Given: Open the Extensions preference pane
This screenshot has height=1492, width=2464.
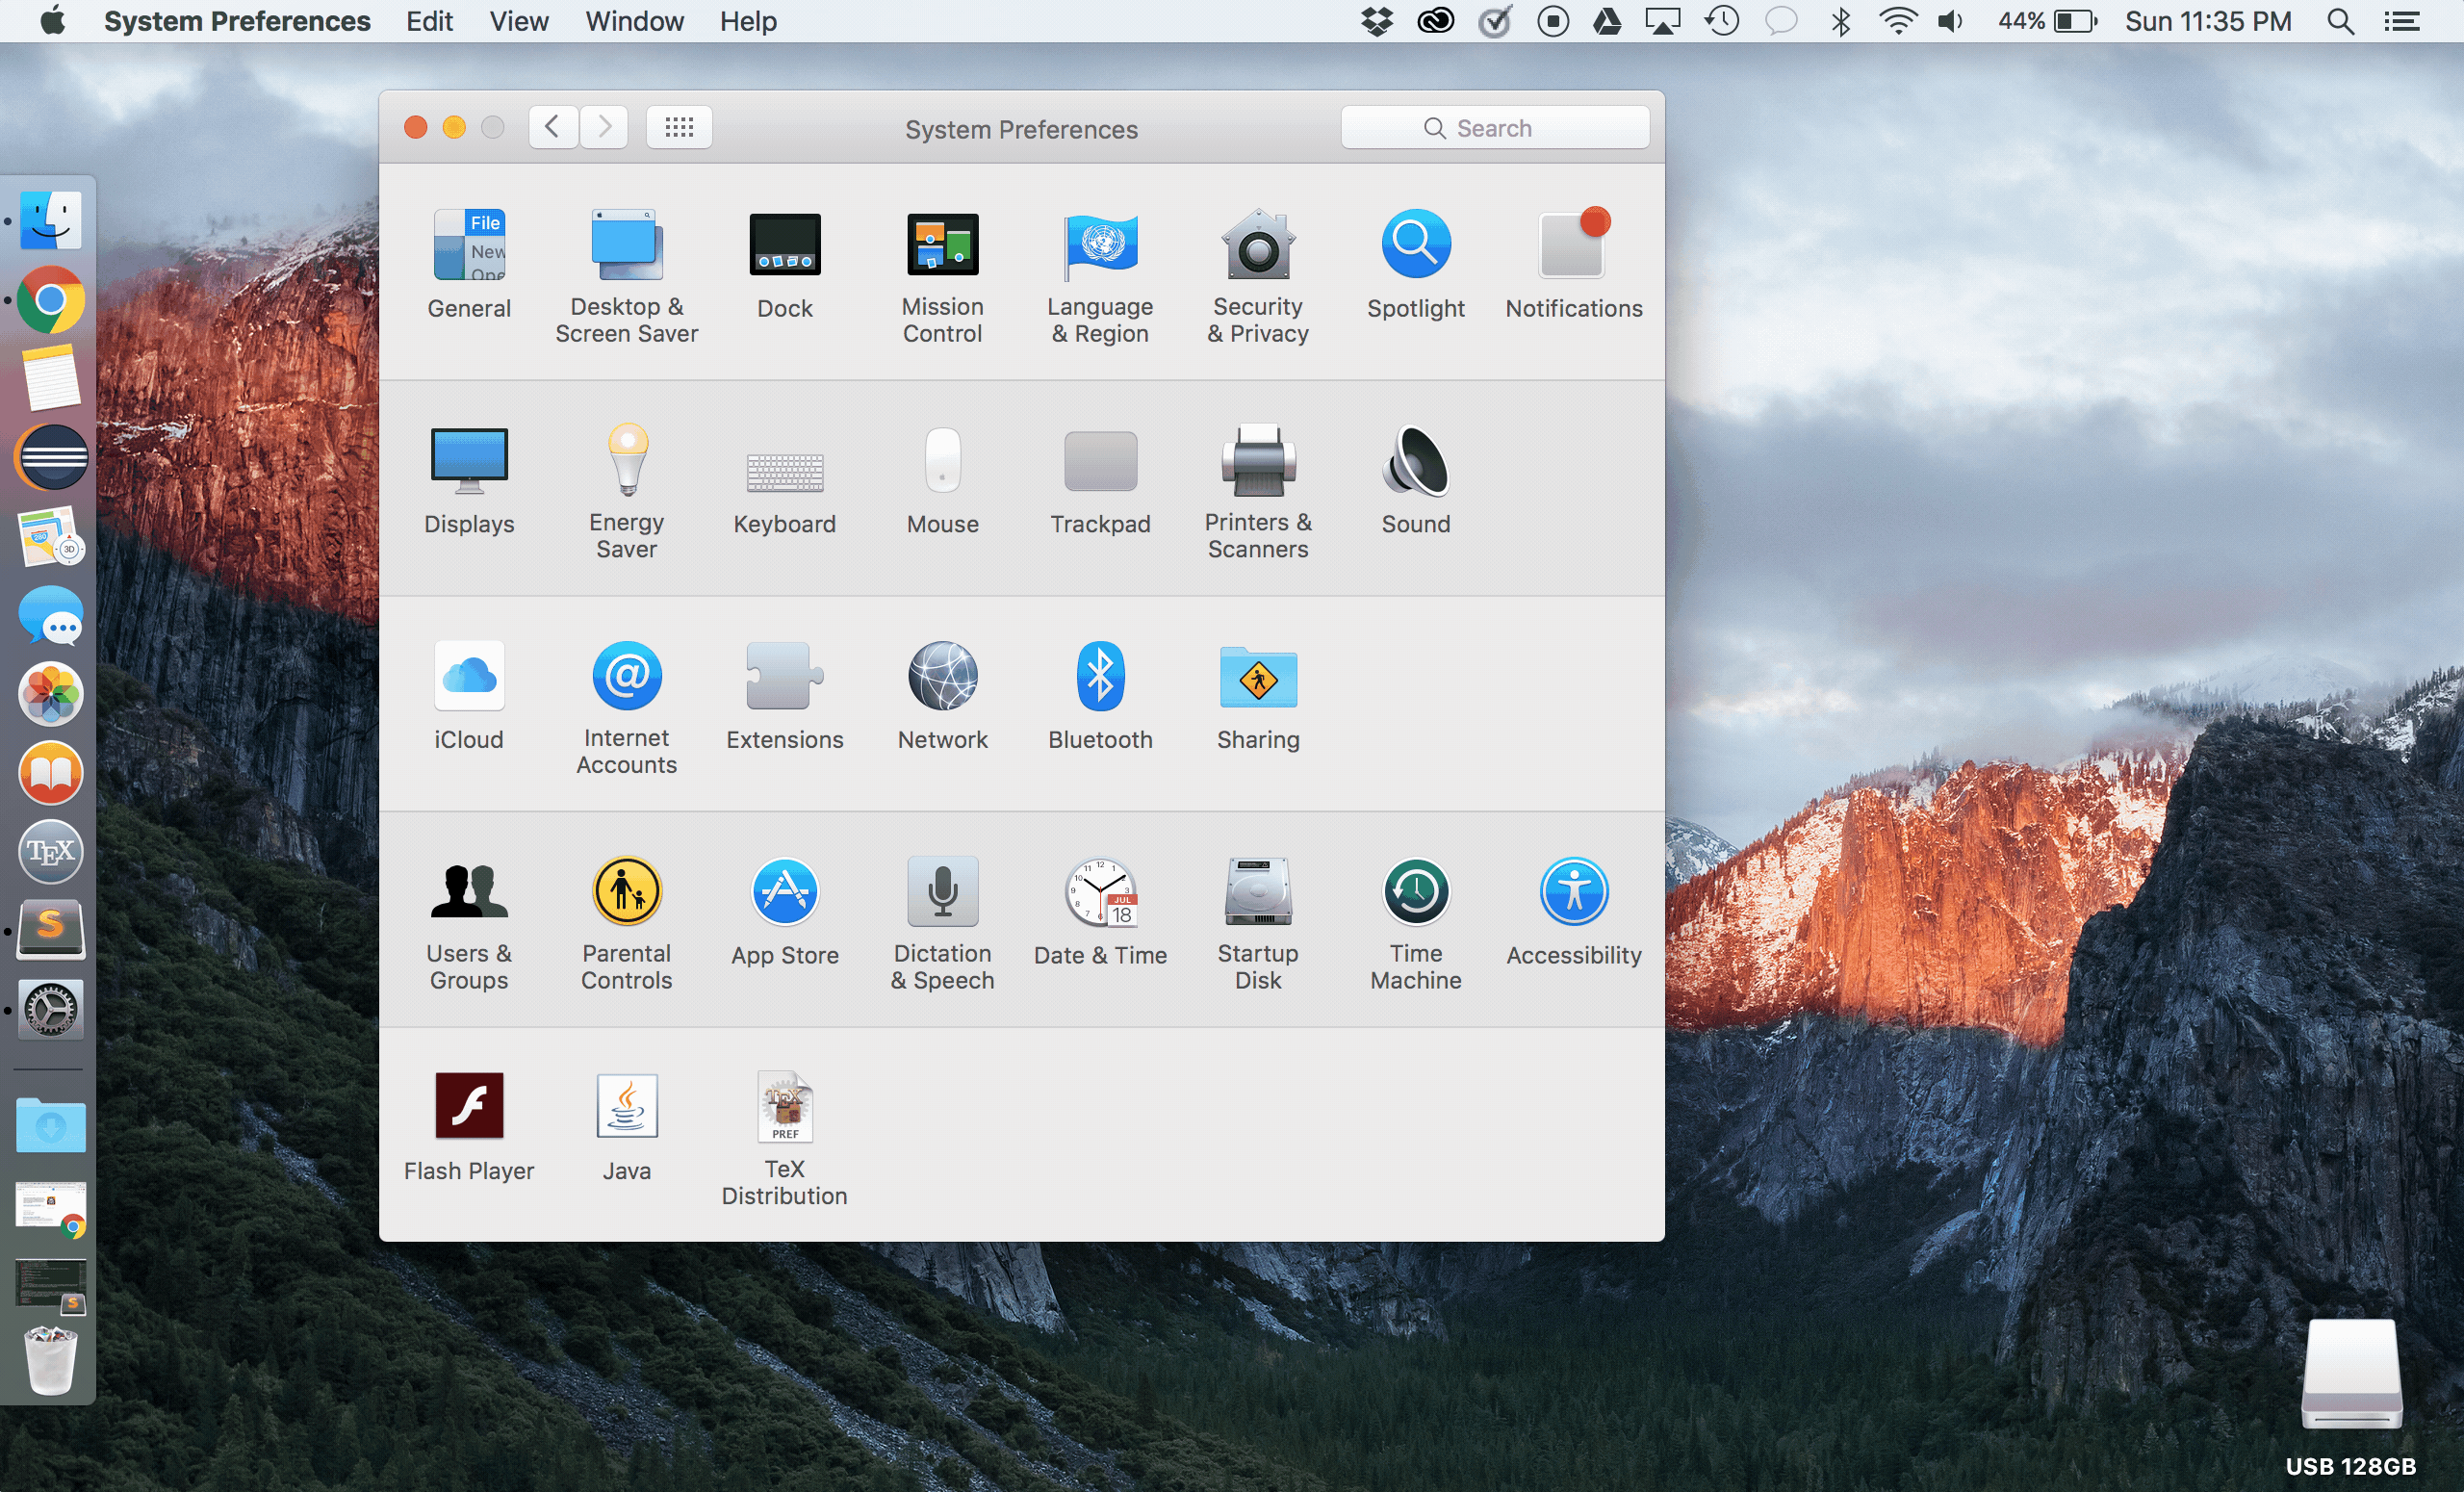Looking at the screenshot, I should pyautogui.click(x=785, y=696).
